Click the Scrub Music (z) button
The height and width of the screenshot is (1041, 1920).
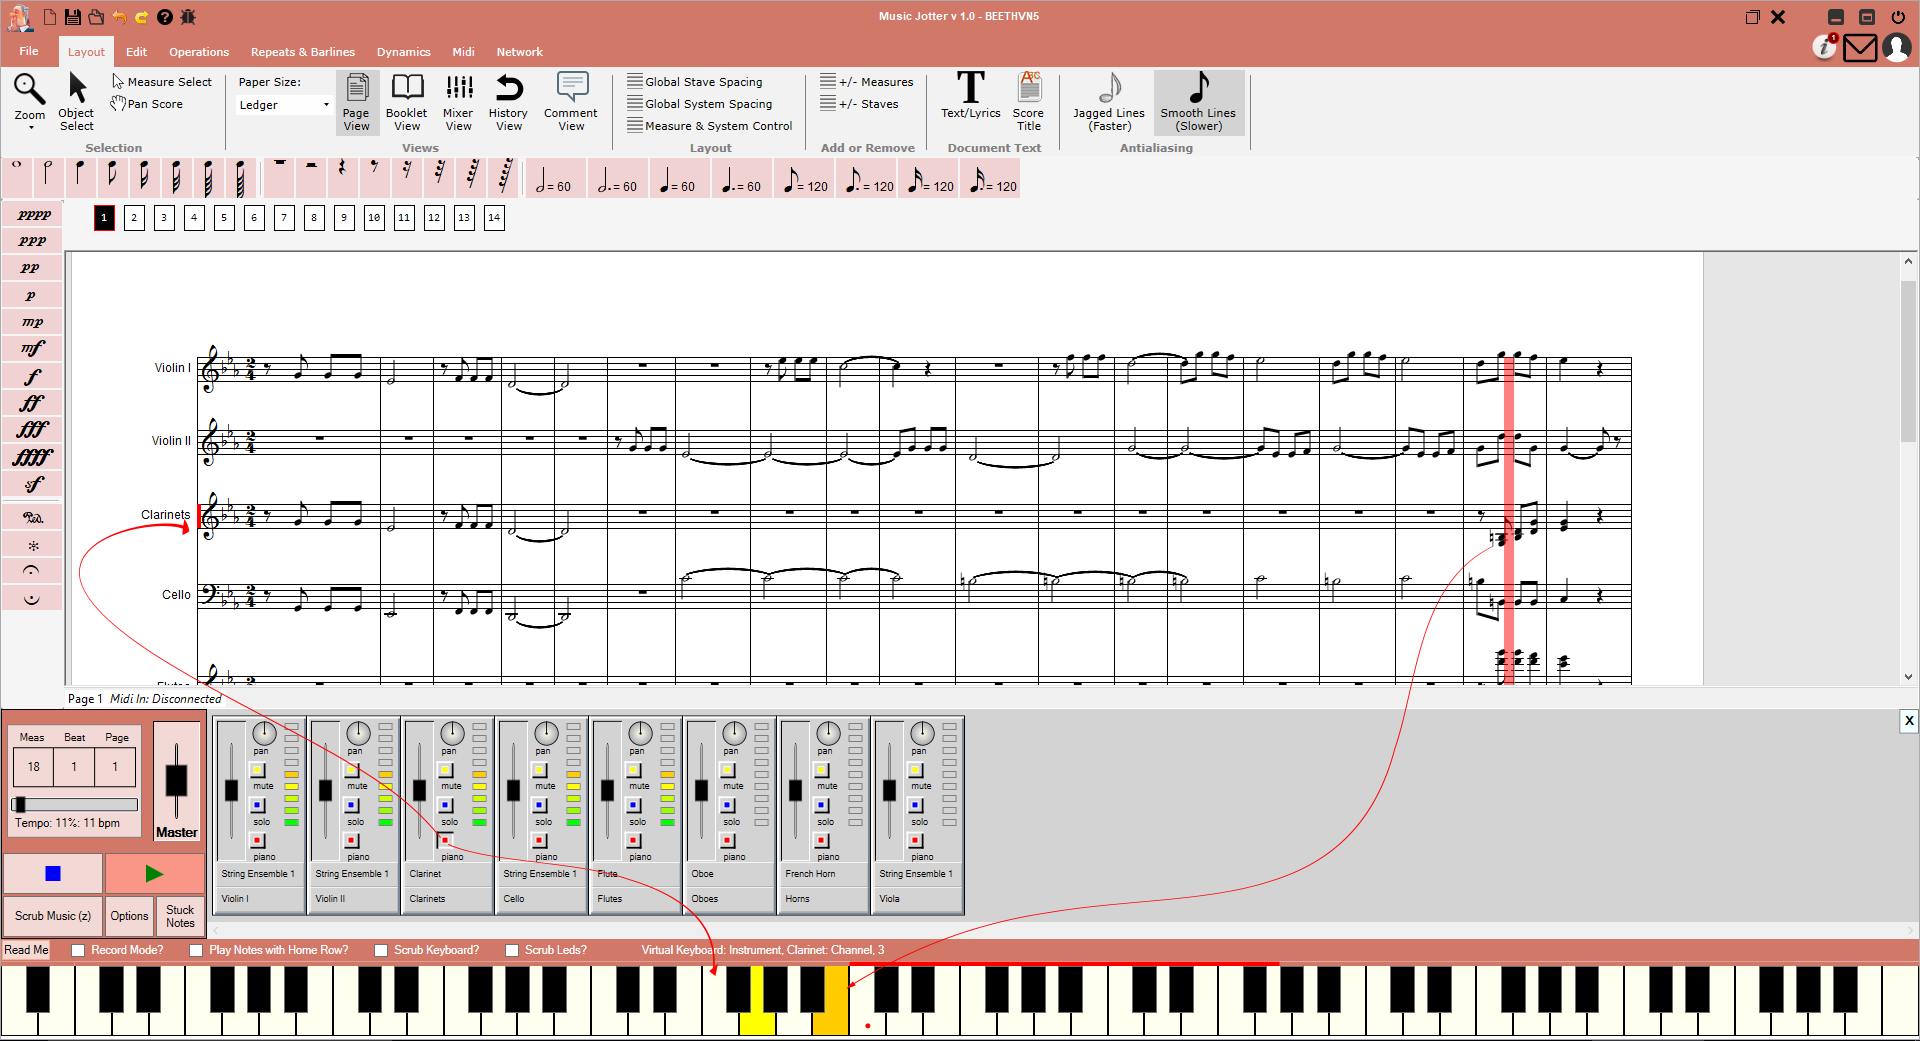click(x=52, y=915)
